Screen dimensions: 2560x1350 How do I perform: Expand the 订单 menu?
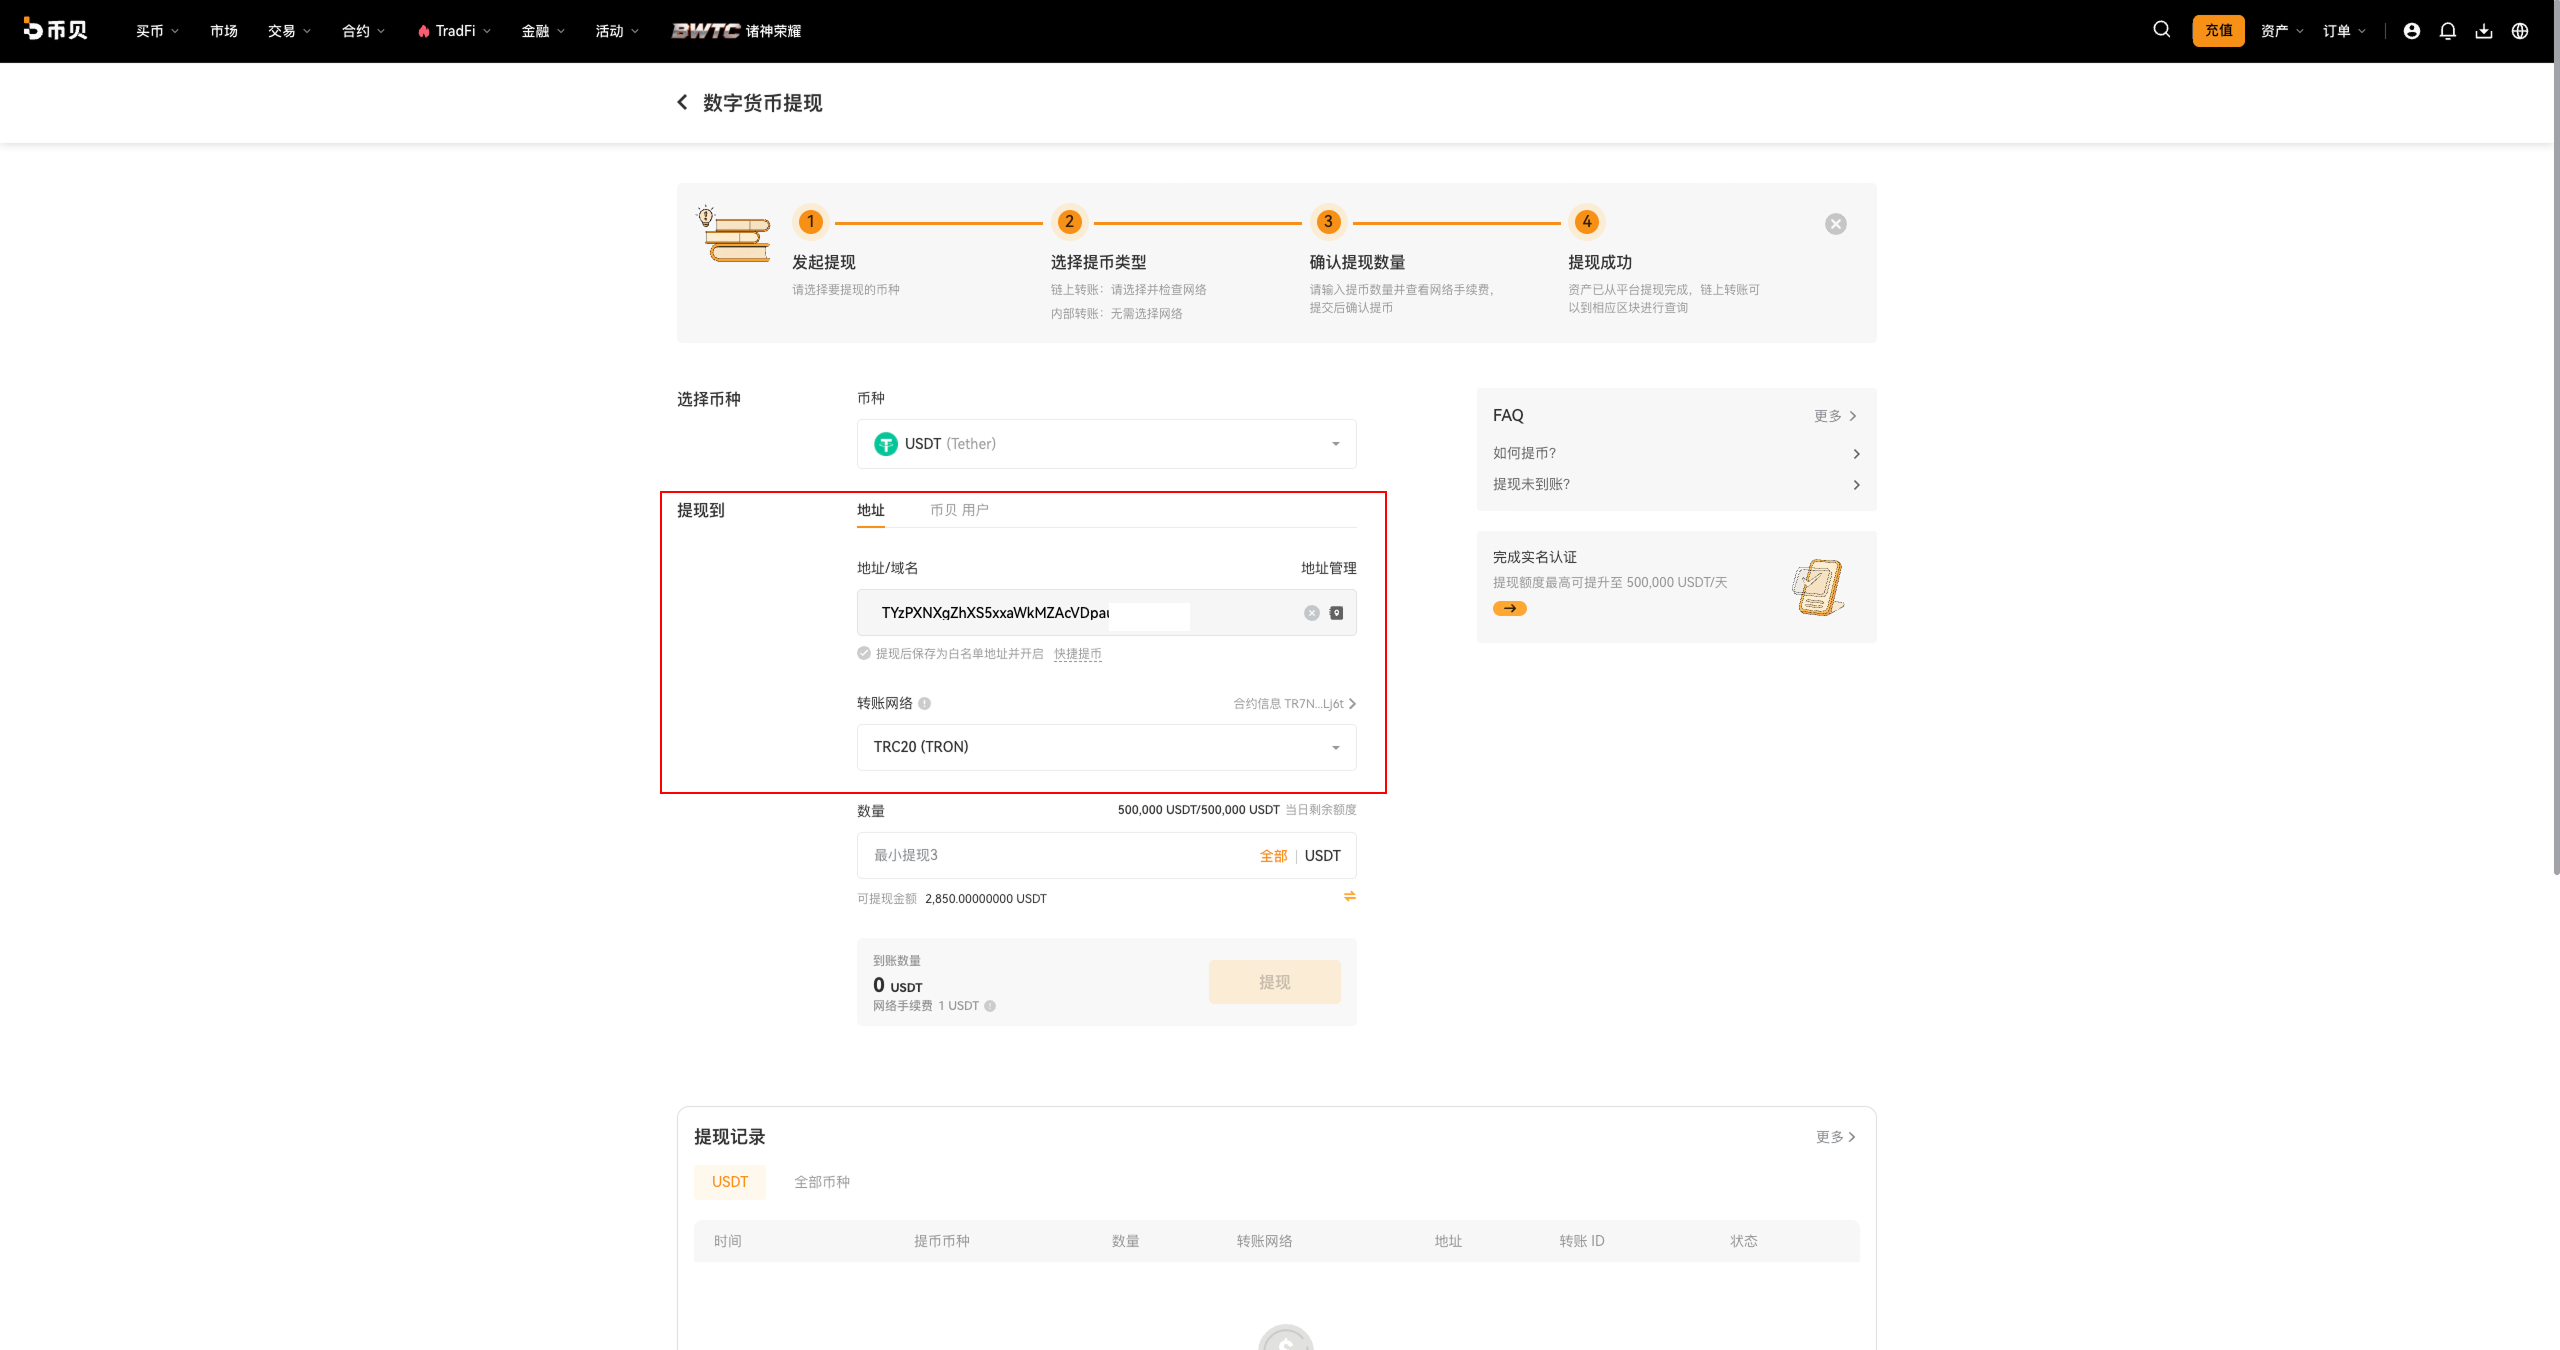coord(2344,31)
